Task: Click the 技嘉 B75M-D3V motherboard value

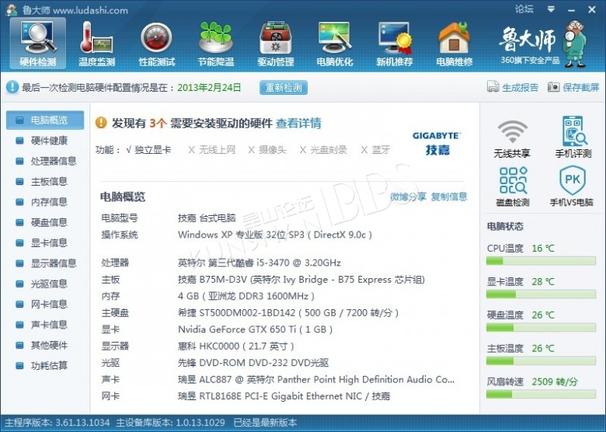Action: click(301, 279)
